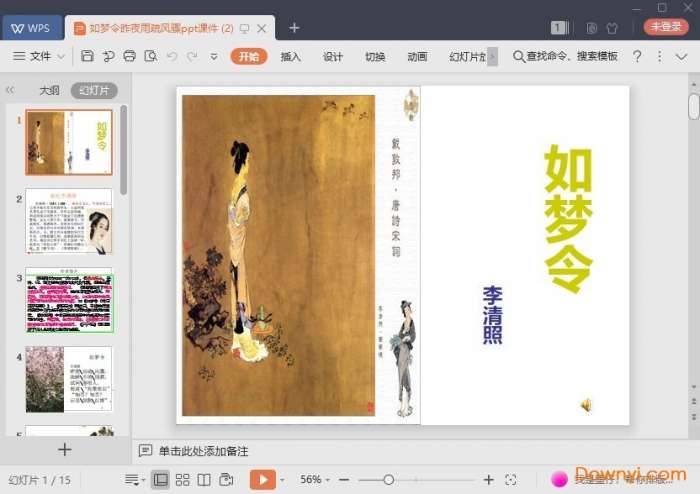Click the zoom slider handle
The height and width of the screenshot is (494, 700).
pos(388,480)
